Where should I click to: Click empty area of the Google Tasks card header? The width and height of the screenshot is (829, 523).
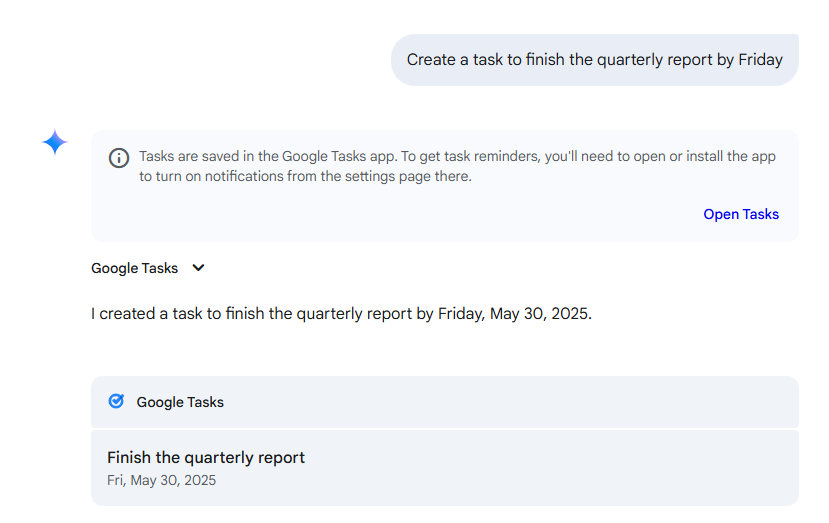(x=500, y=402)
